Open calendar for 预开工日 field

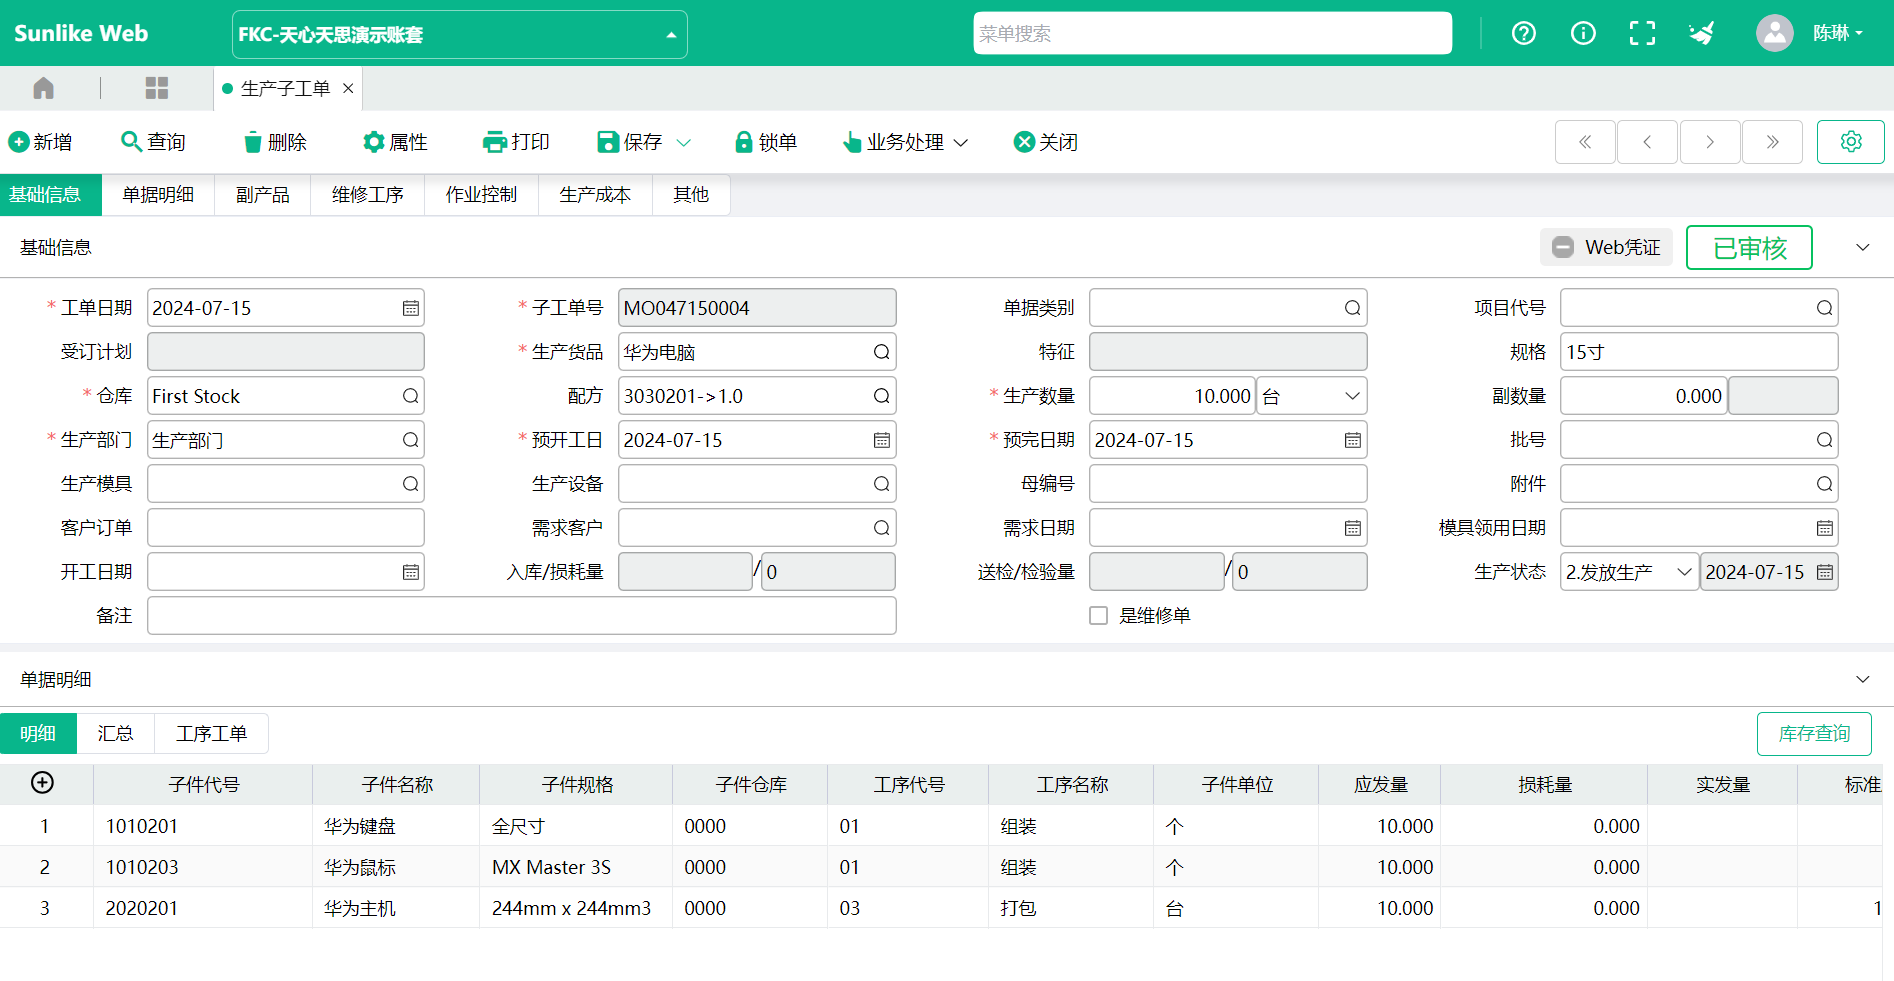click(881, 440)
